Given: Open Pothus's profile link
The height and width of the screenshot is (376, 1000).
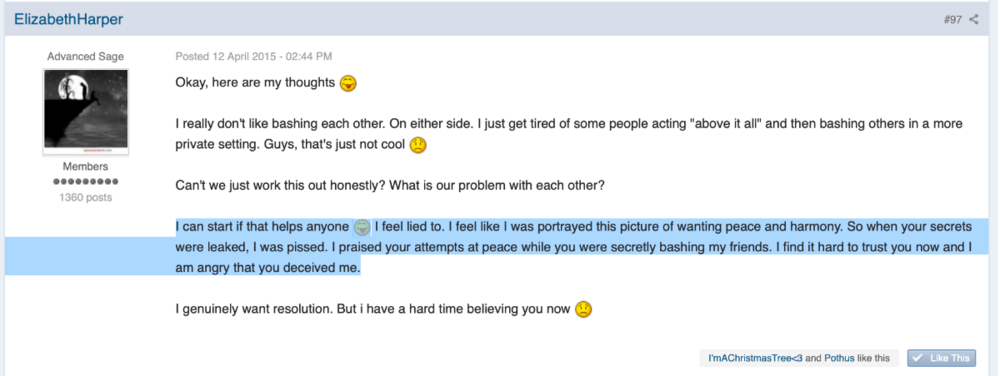Looking at the screenshot, I should [839, 358].
